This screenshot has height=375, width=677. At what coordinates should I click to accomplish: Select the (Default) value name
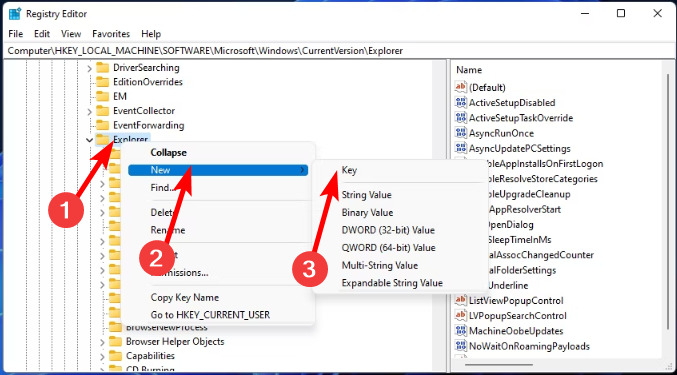tap(487, 88)
